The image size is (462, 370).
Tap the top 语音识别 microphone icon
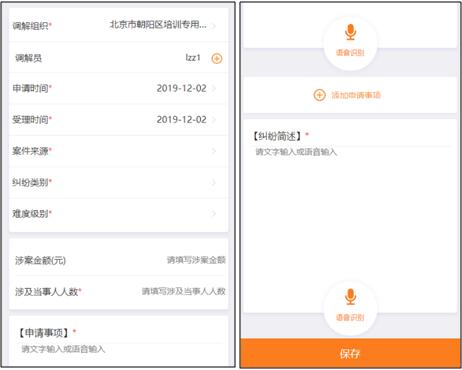click(350, 32)
